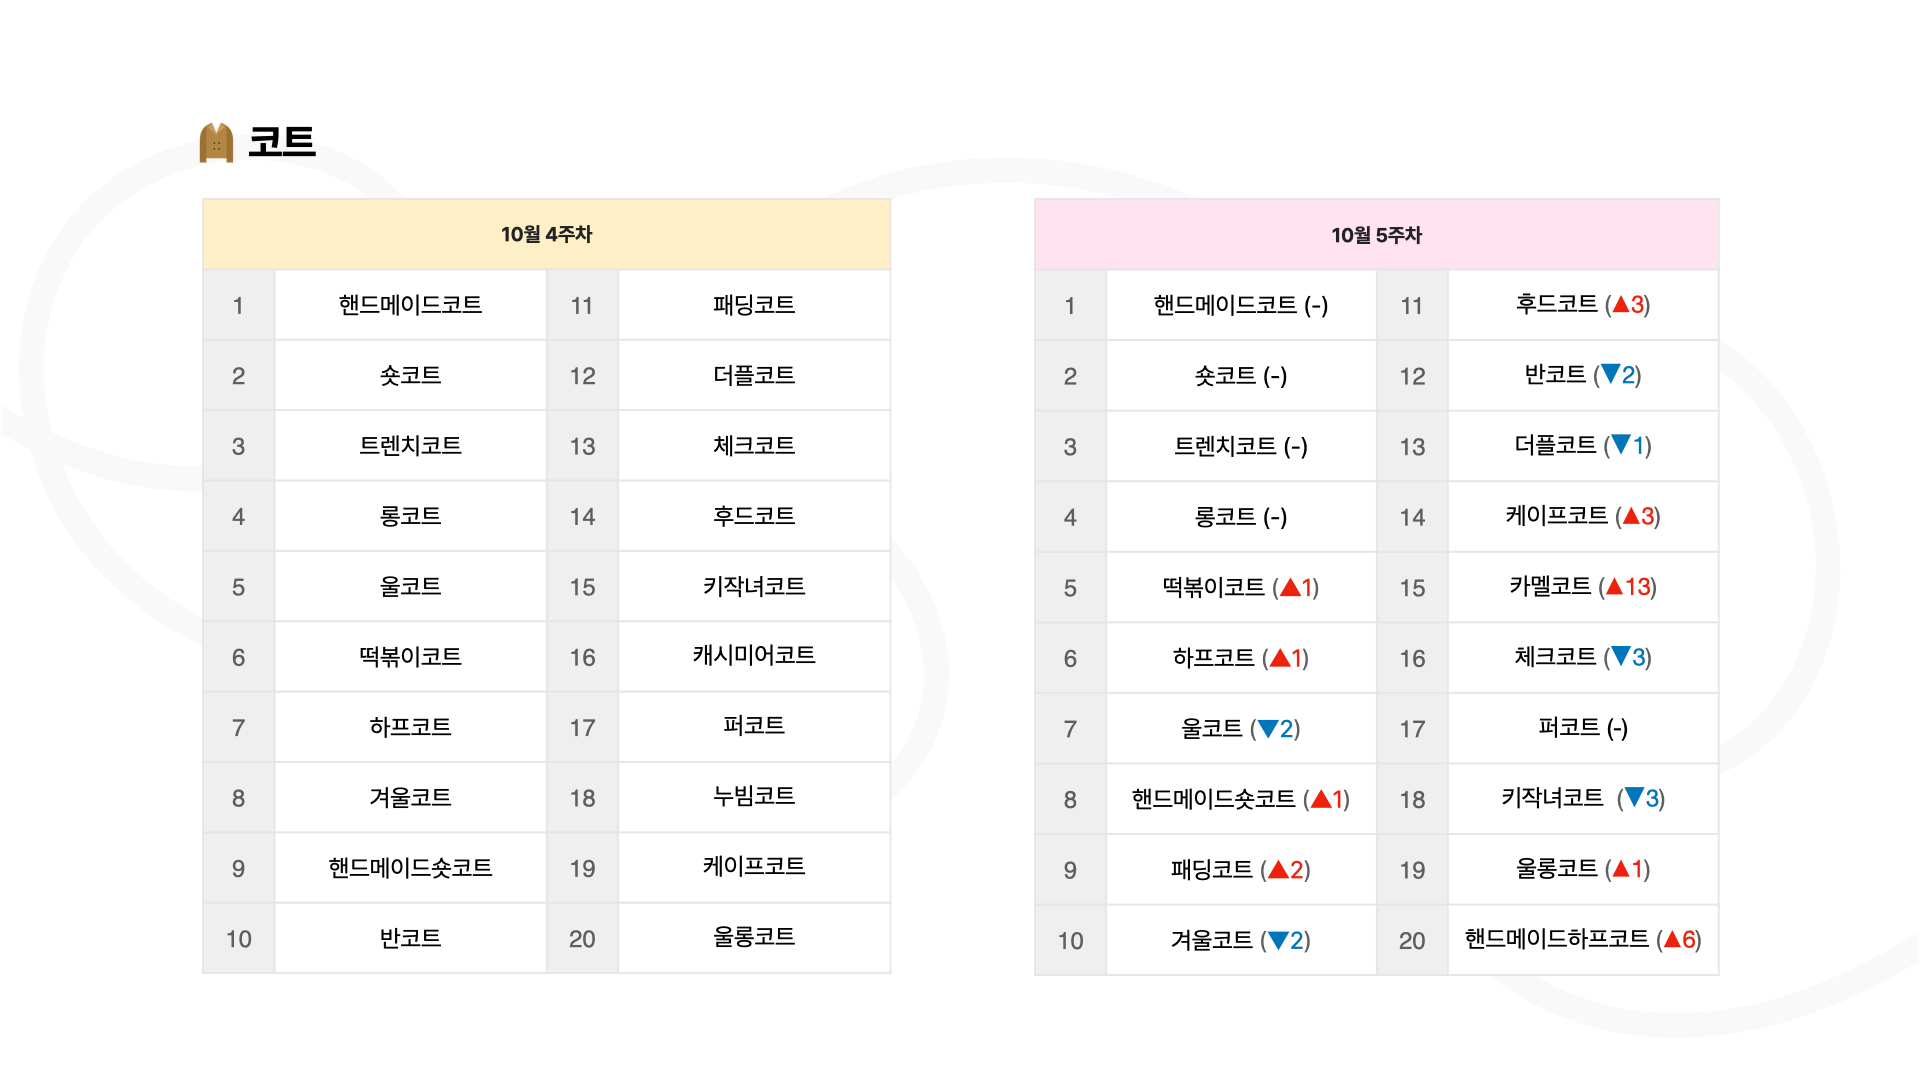Screen dimensions: 1920x1080
Task: Click the red up arrow next to 후드코트
Action: tap(1621, 304)
